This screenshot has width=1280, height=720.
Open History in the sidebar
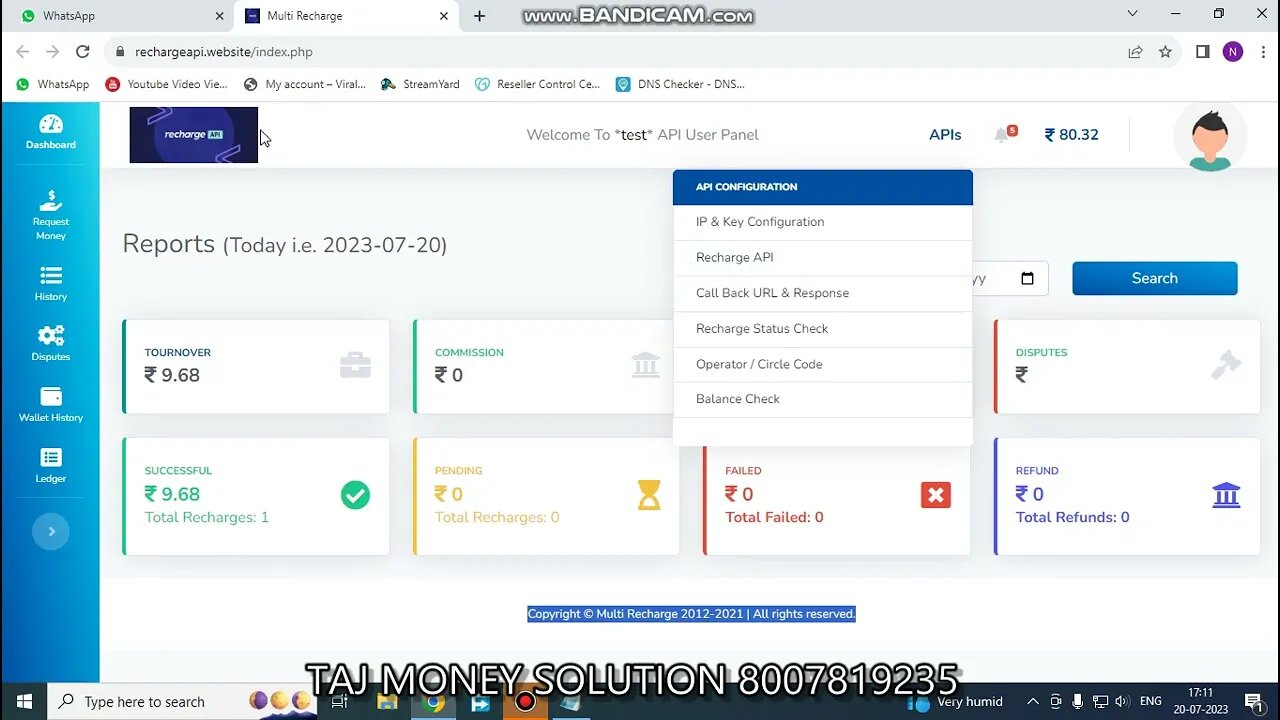coord(50,283)
